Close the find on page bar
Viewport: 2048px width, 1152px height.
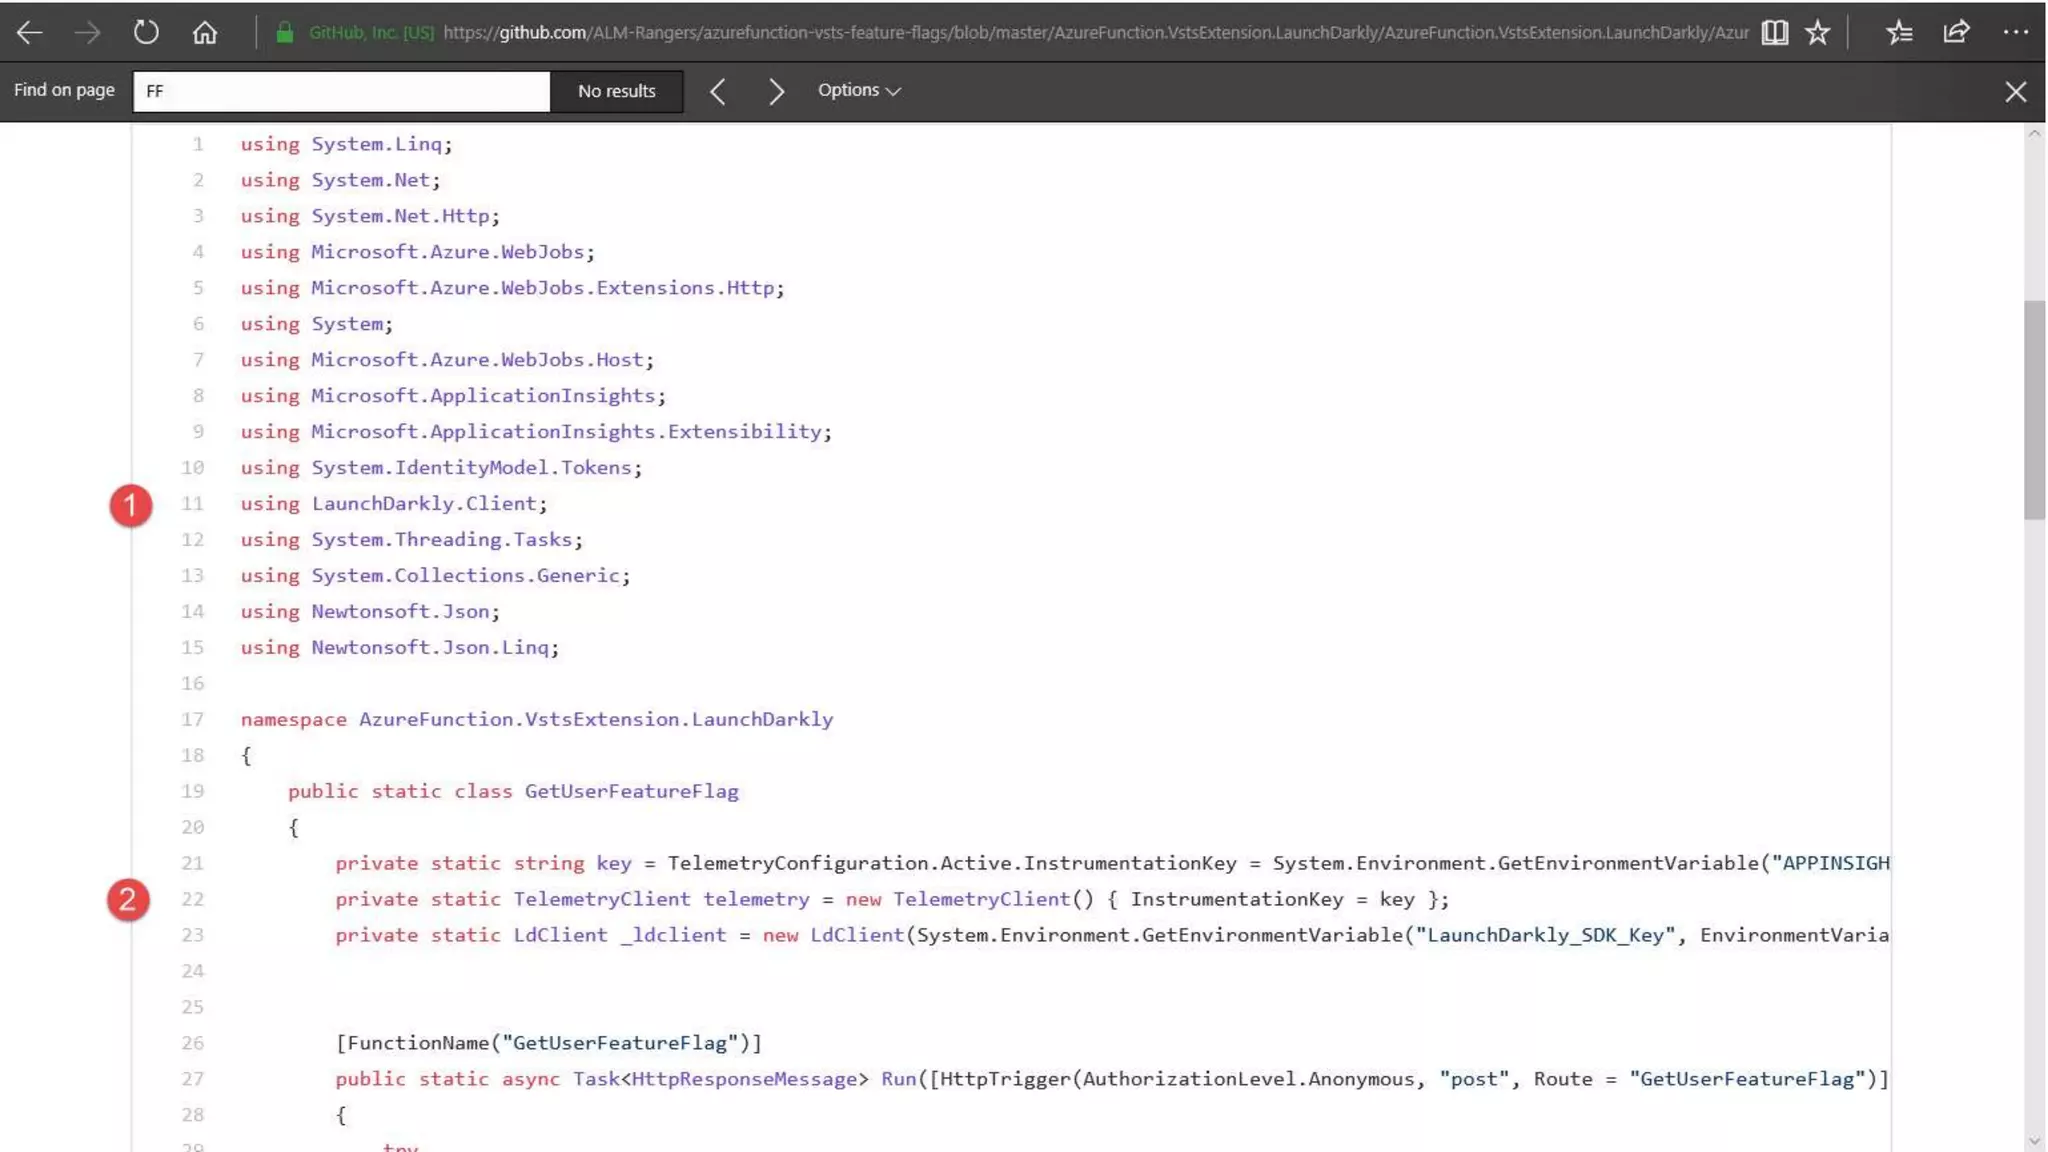tap(2015, 91)
